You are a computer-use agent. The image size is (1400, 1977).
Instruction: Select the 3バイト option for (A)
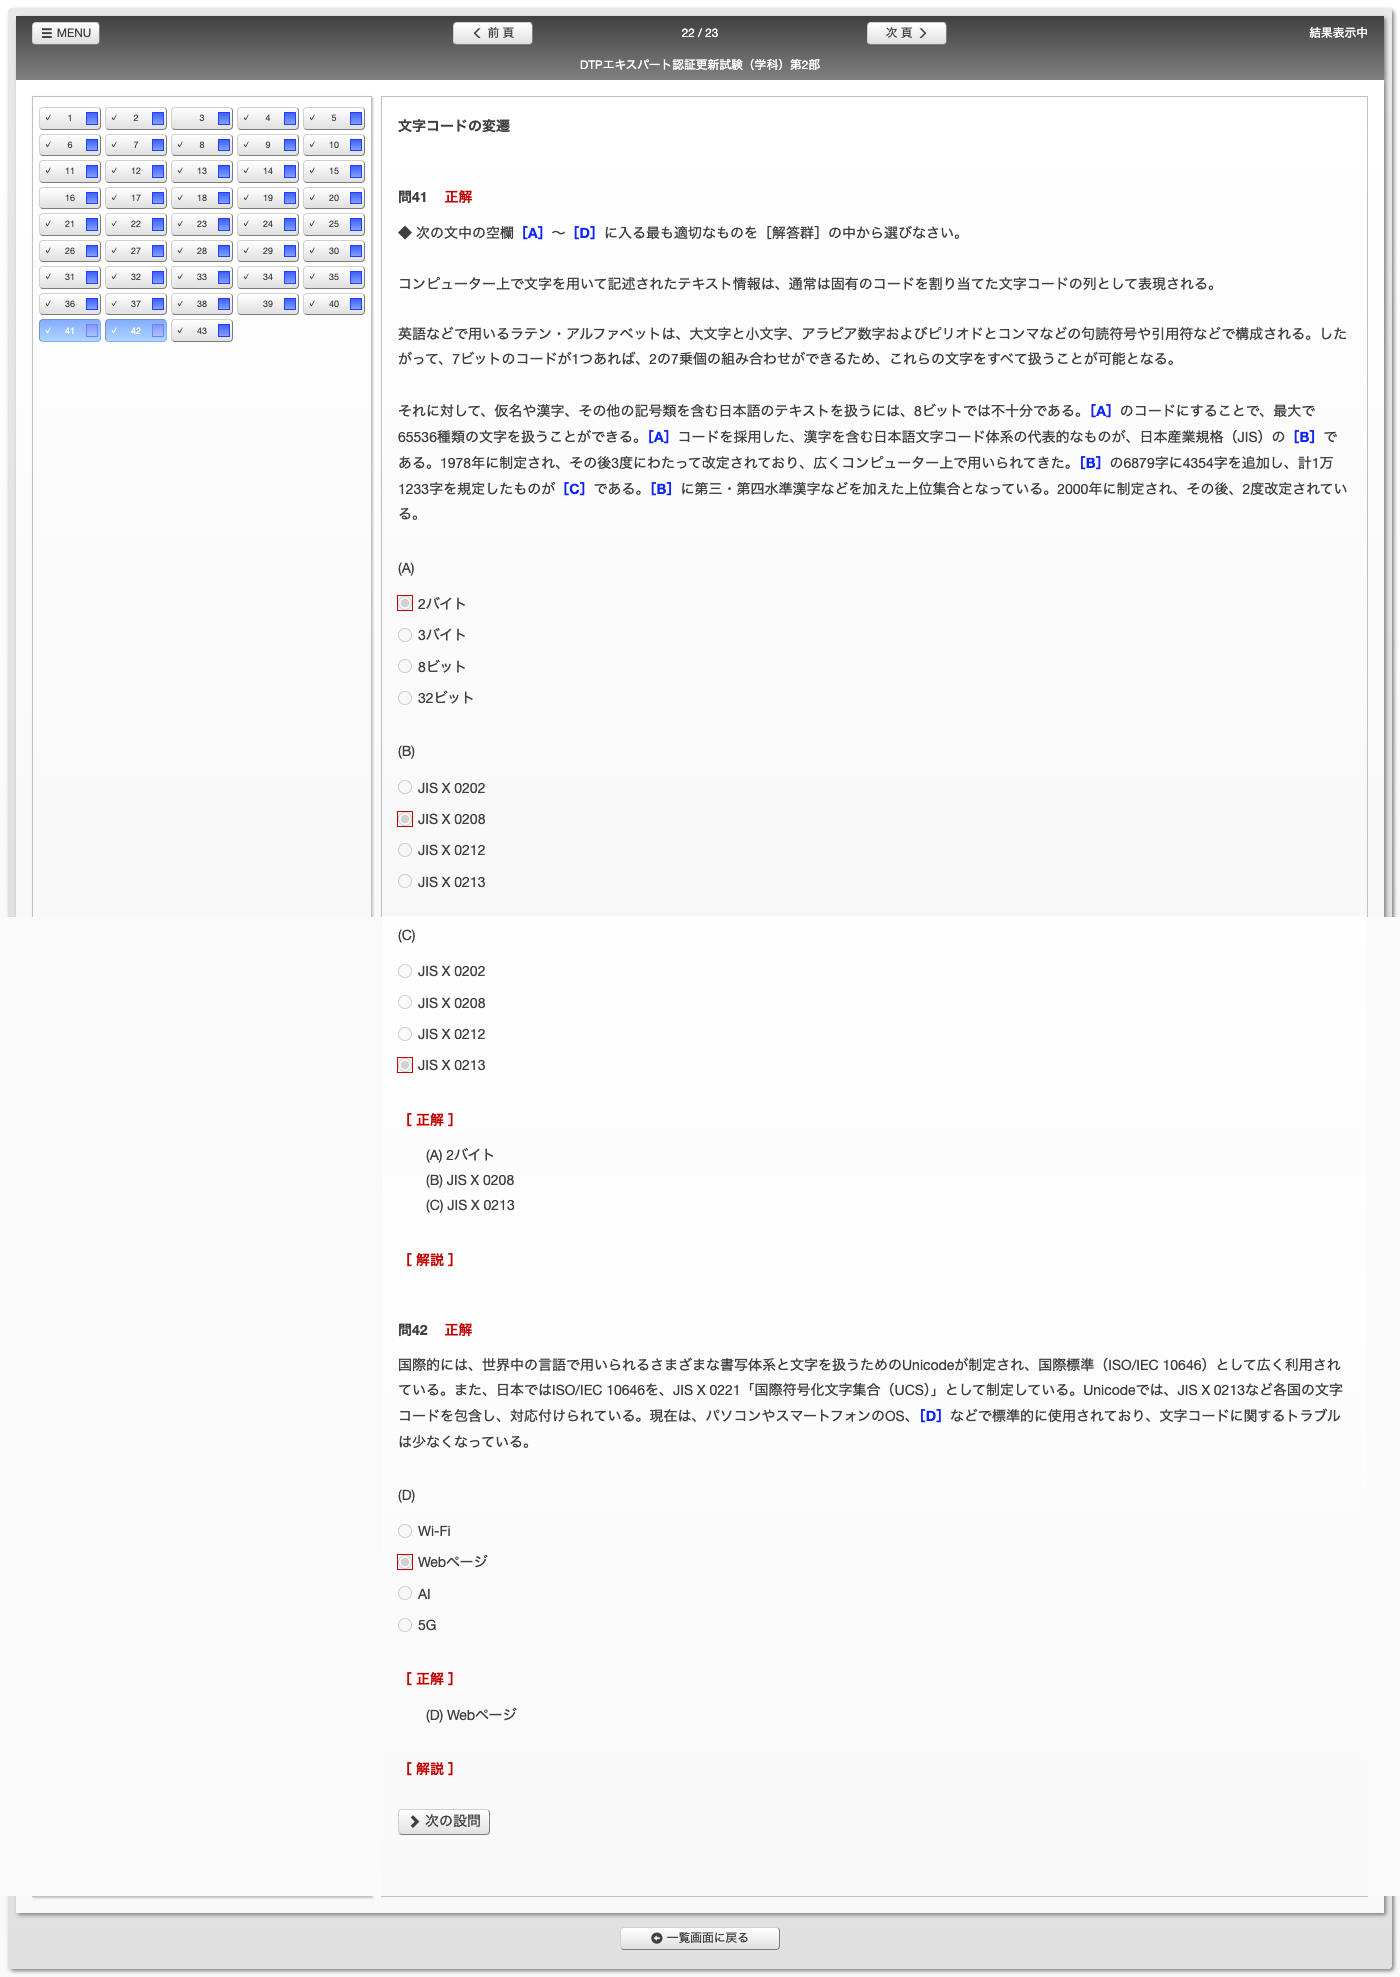(405, 635)
